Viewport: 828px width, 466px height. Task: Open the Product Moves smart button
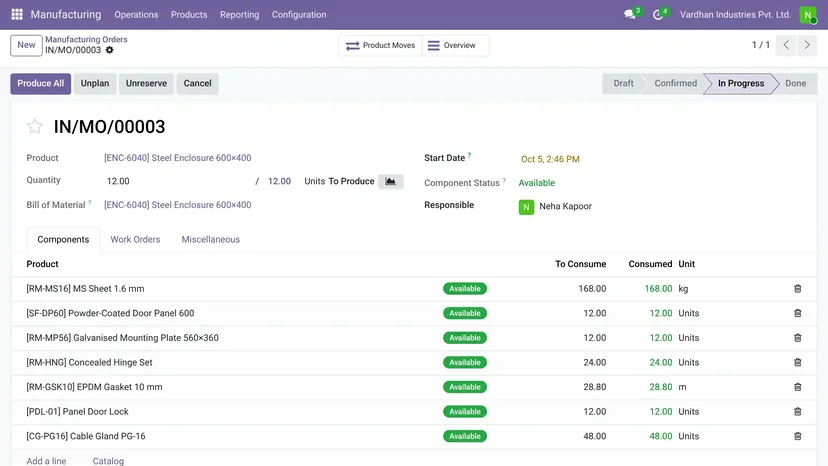click(380, 45)
